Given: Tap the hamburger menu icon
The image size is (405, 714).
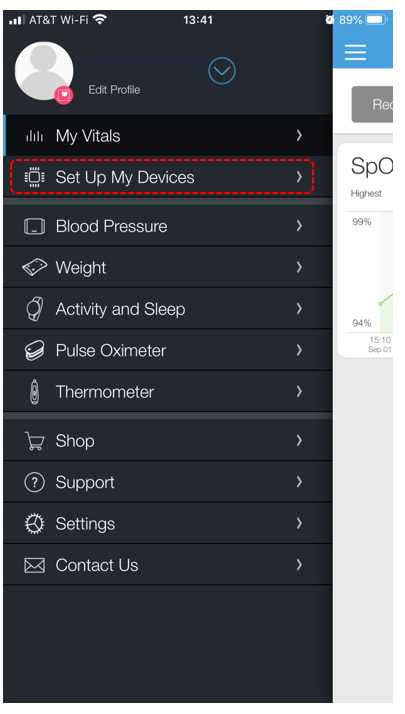Looking at the screenshot, I should point(355,52).
